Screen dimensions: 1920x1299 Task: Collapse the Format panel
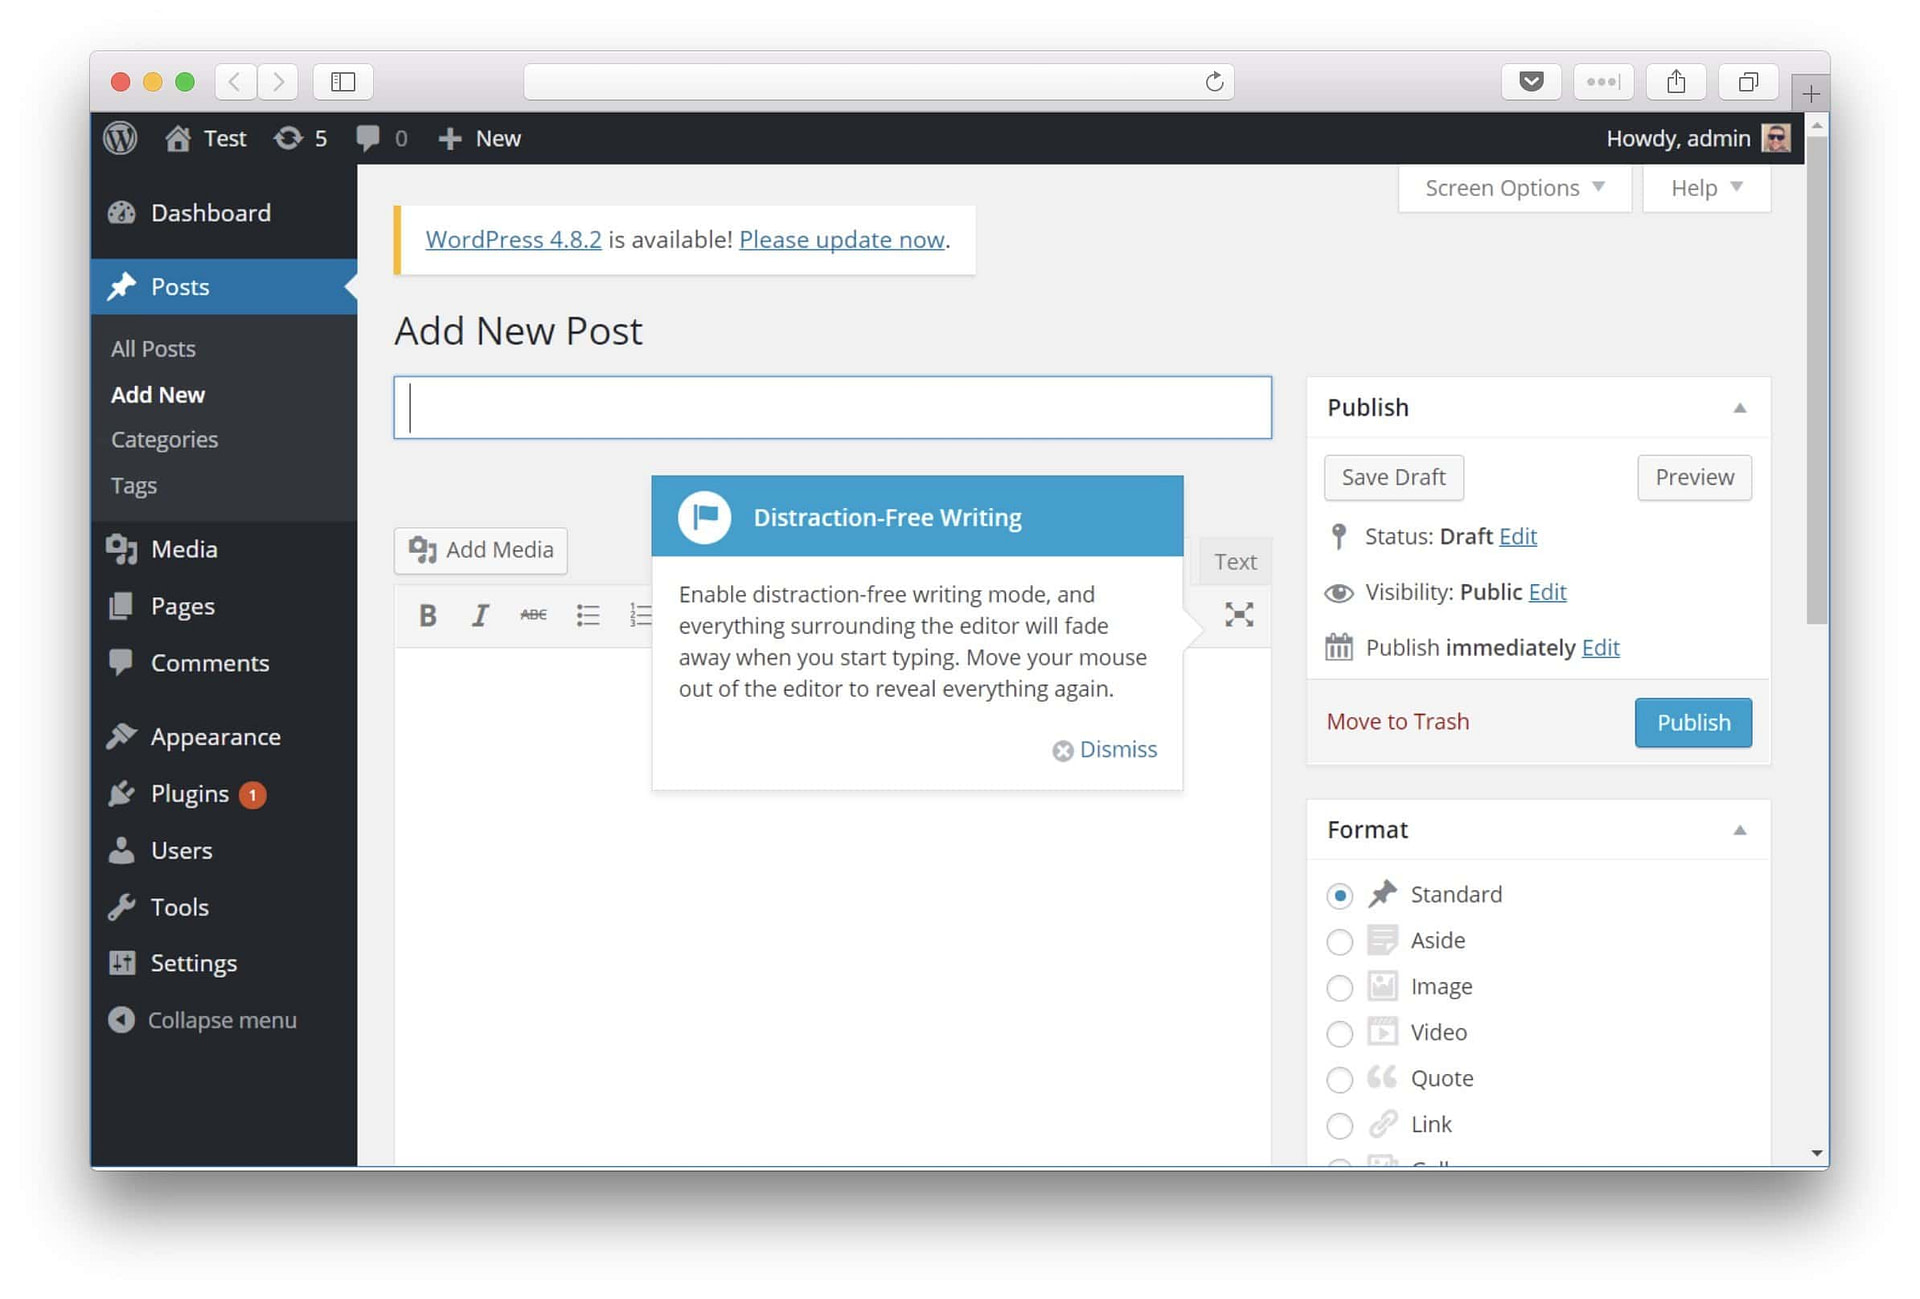(x=1740, y=830)
